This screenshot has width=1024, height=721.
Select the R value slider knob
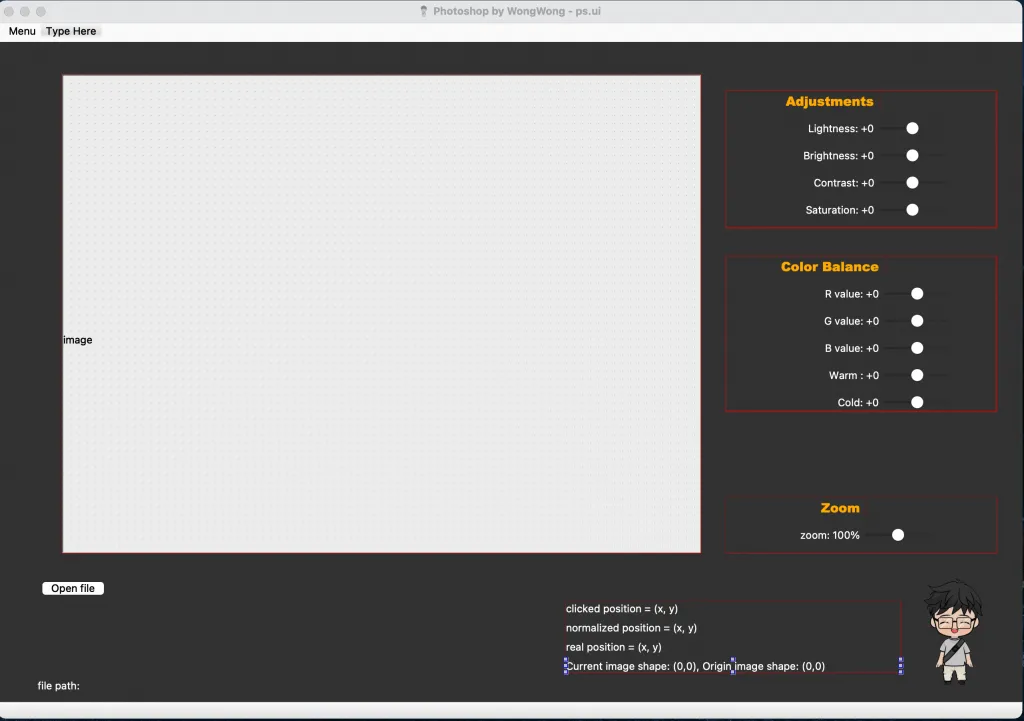click(x=917, y=293)
